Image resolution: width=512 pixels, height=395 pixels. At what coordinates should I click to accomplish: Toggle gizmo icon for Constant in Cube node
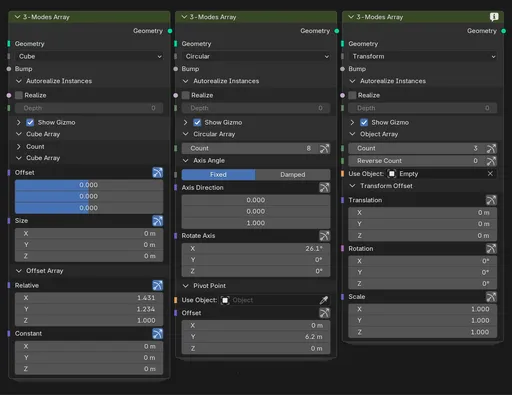tap(157, 333)
